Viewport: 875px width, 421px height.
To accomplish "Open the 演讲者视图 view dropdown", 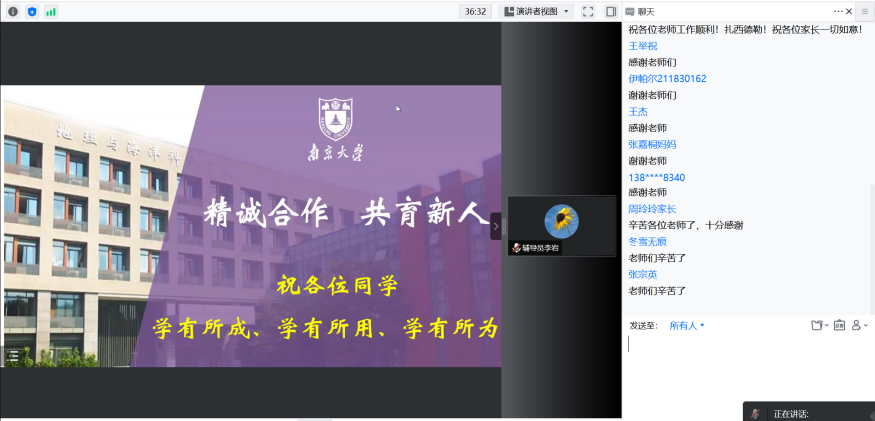I will [x=536, y=11].
